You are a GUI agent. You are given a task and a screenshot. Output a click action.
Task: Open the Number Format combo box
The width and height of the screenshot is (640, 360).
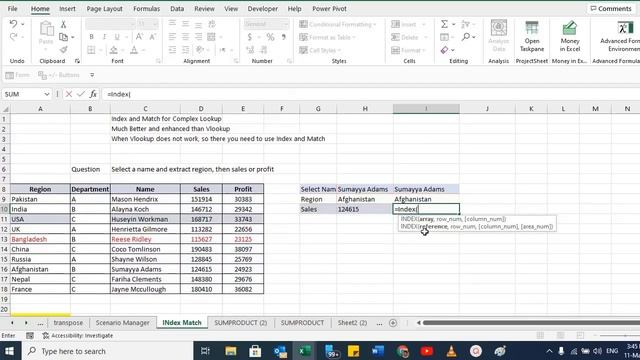(266, 24)
